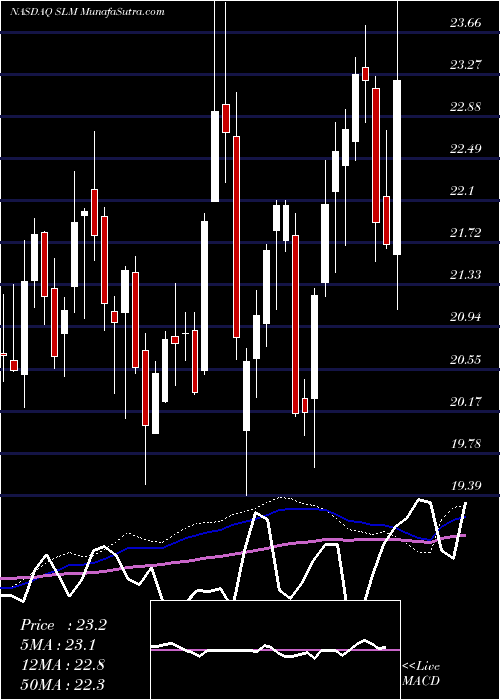Viewport: 500px width, 700px height.
Task: Click the <<Live MACD label
Action: 421,673
